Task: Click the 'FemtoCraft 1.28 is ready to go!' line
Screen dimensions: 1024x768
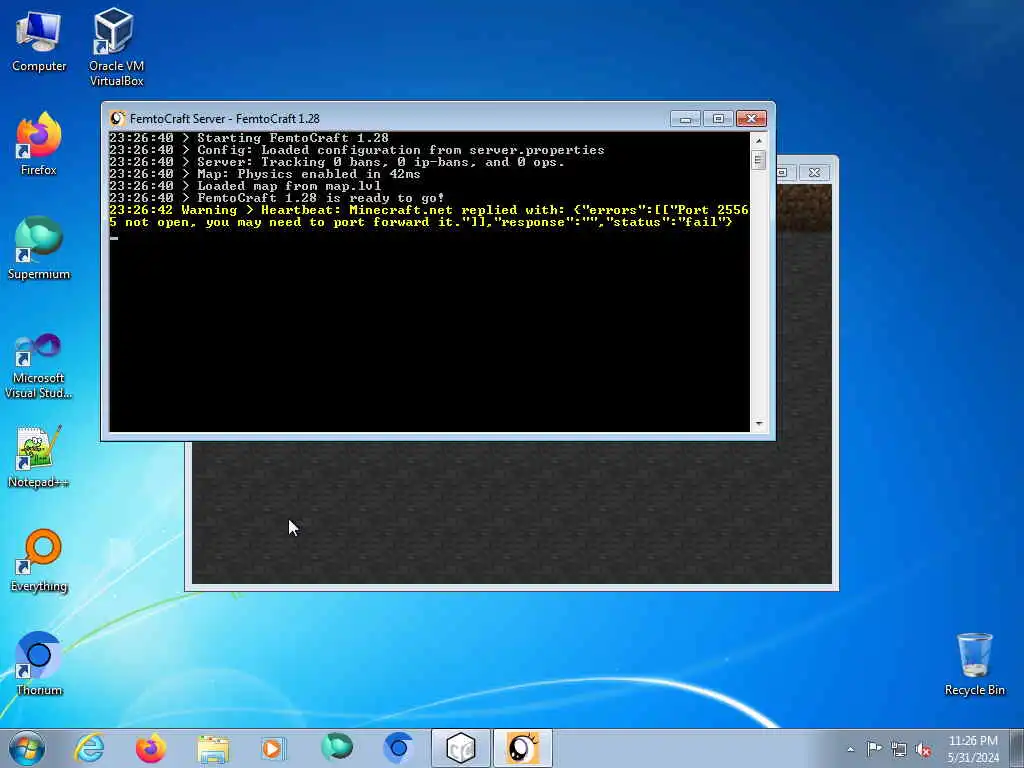Action: [277, 198]
